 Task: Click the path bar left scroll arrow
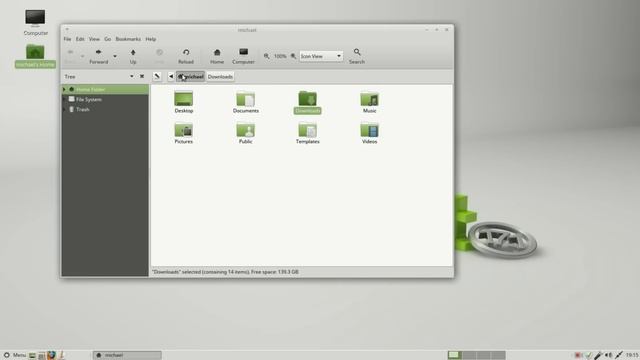tap(171, 76)
